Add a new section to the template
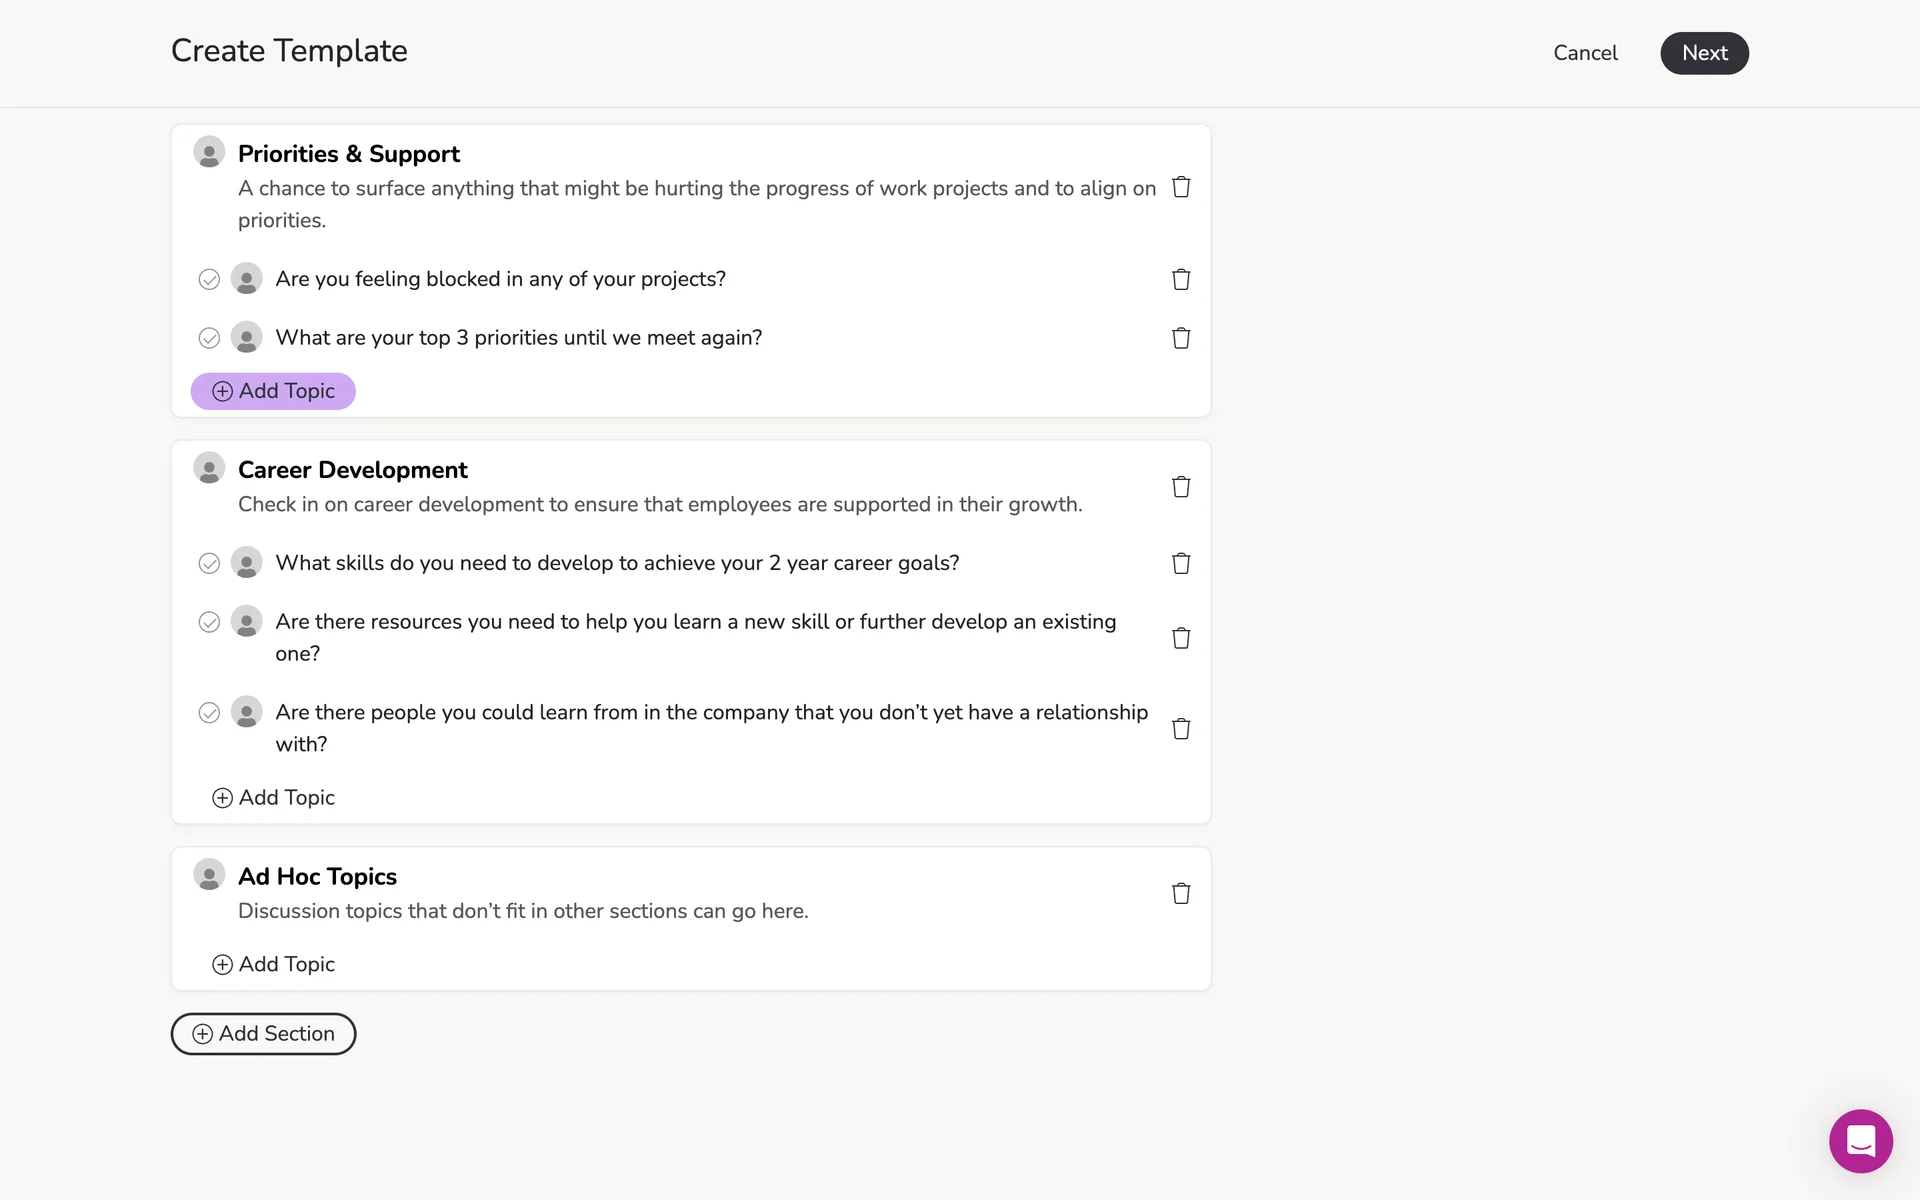Screen dimensions: 1920x1200 [x=263, y=1034]
